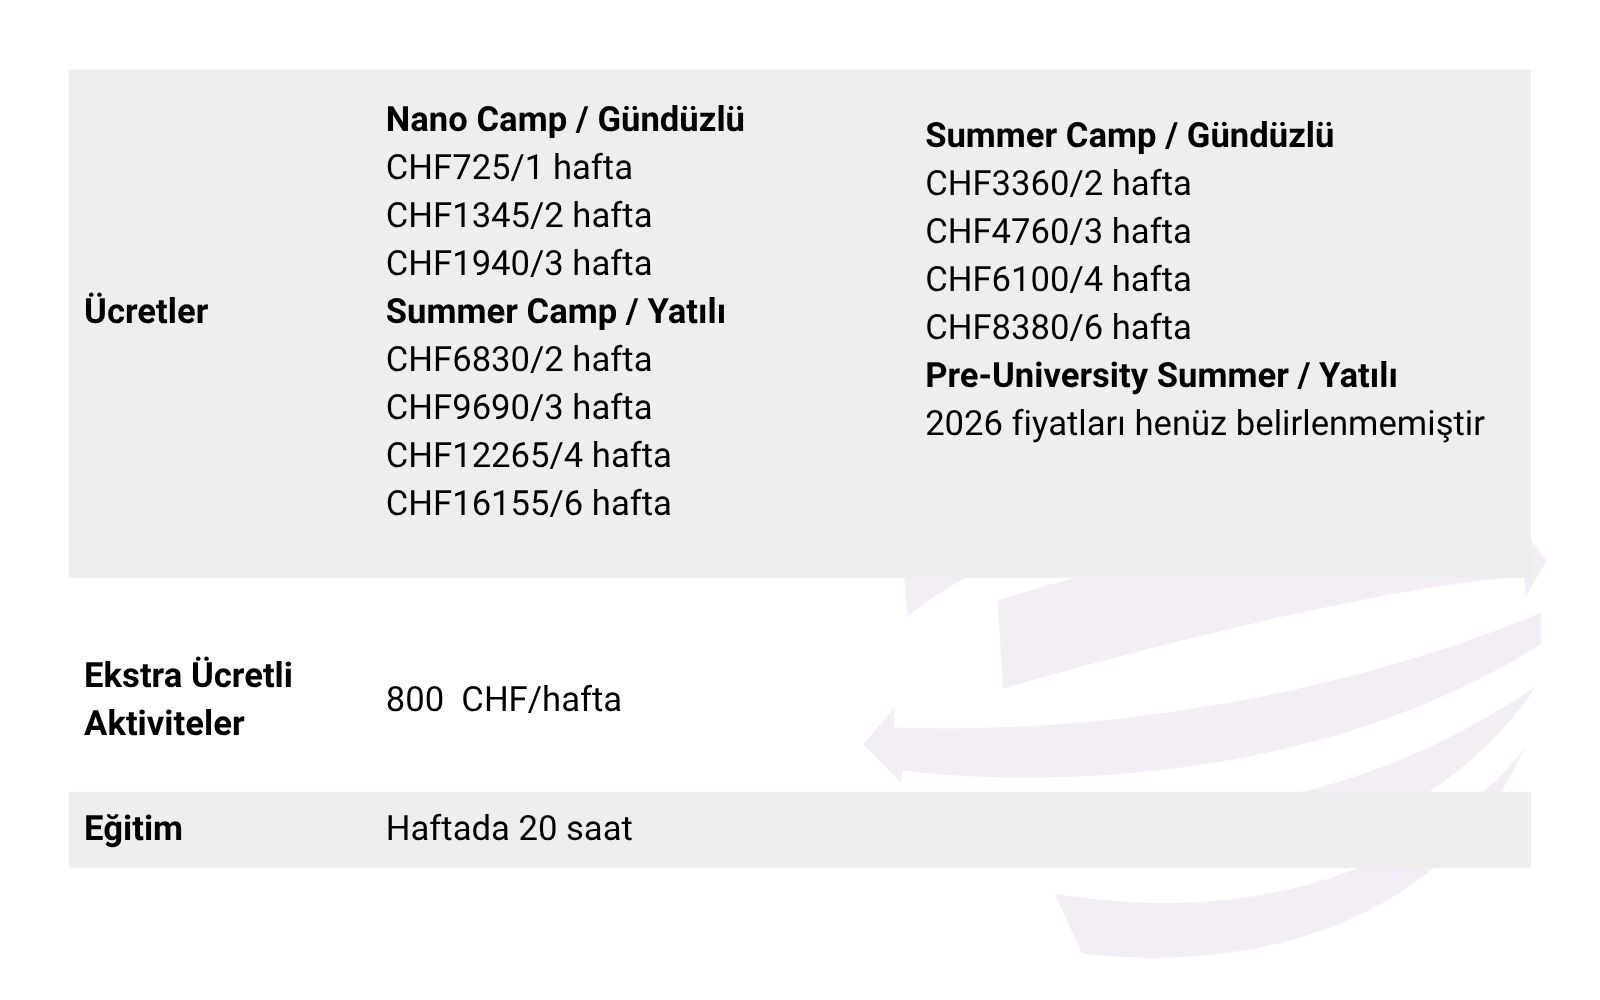Click the Ücretler row label
1600x1000 pixels.
[x=146, y=311]
